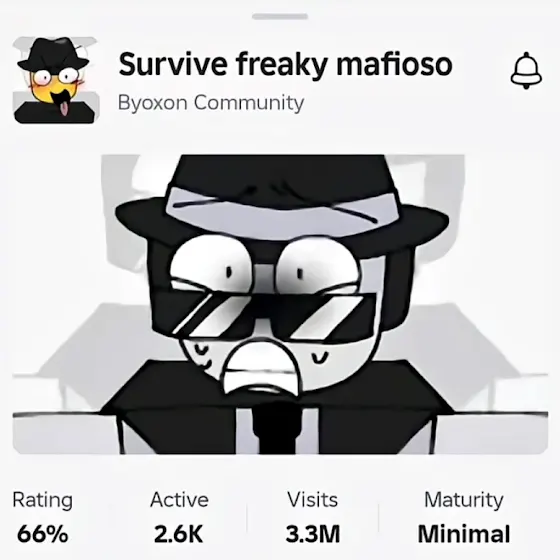Open the freaky emoji game icon
Viewport: 560px width, 560px height.
pyautogui.click(x=56, y=80)
